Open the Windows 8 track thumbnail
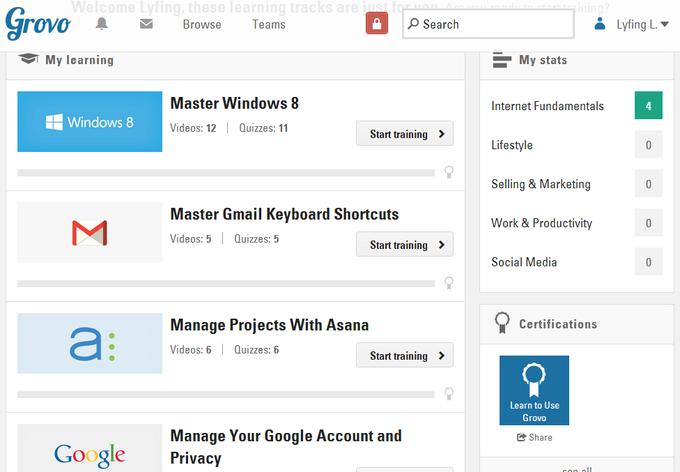This screenshot has width=680, height=472. [x=90, y=121]
